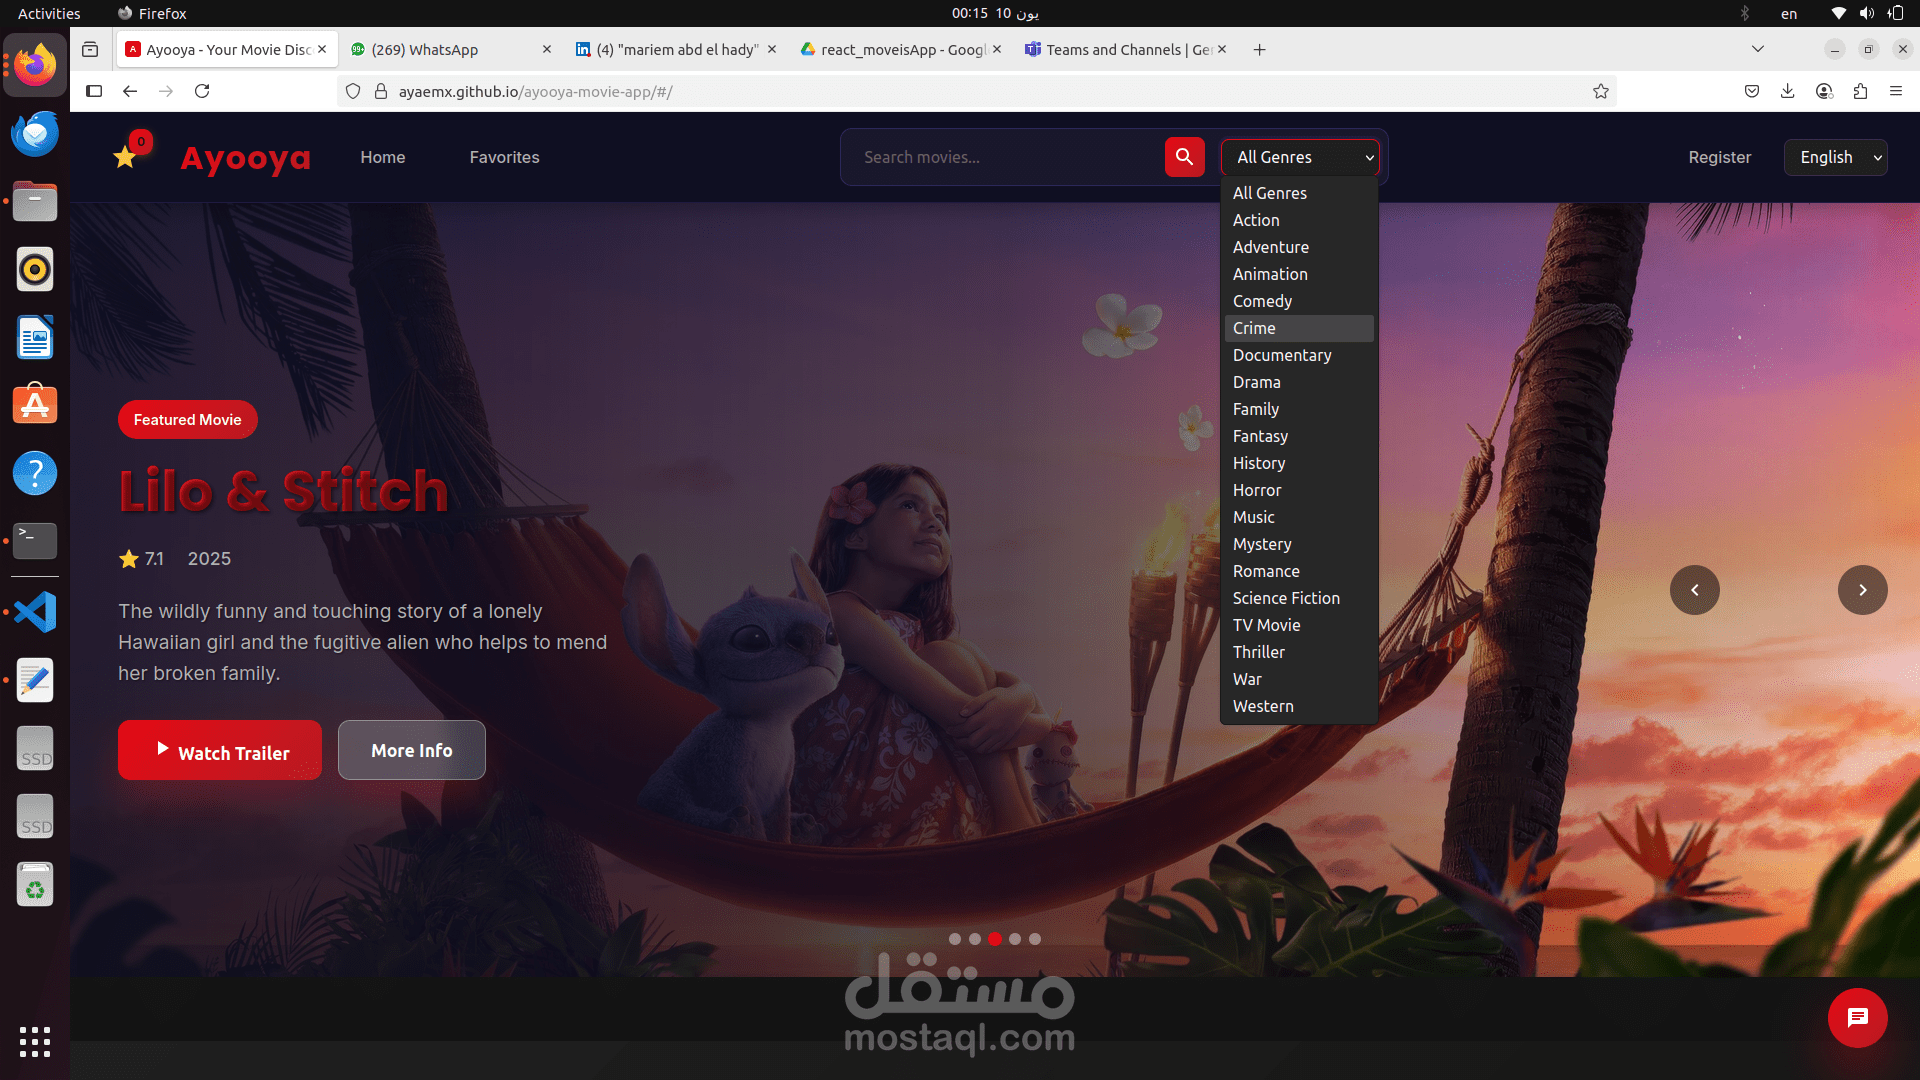This screenshot has width=1920, height=1080.
Task: Open the Terminal from the dock
Action: pyautogui.click(x=35, y=540)
